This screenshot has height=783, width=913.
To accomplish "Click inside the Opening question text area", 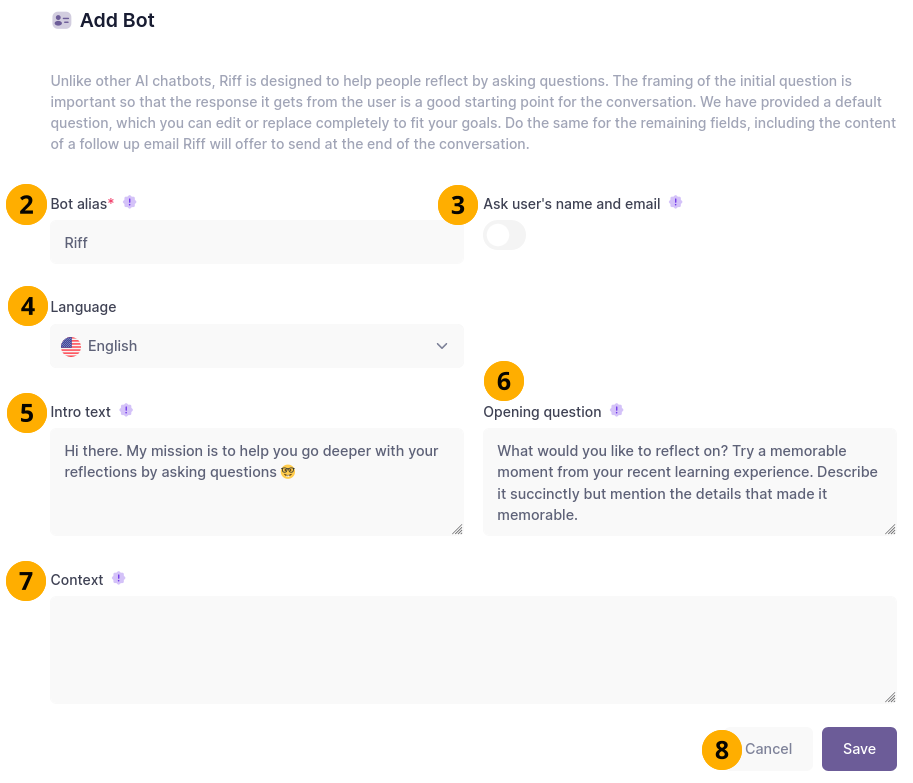I will point(688,482).
